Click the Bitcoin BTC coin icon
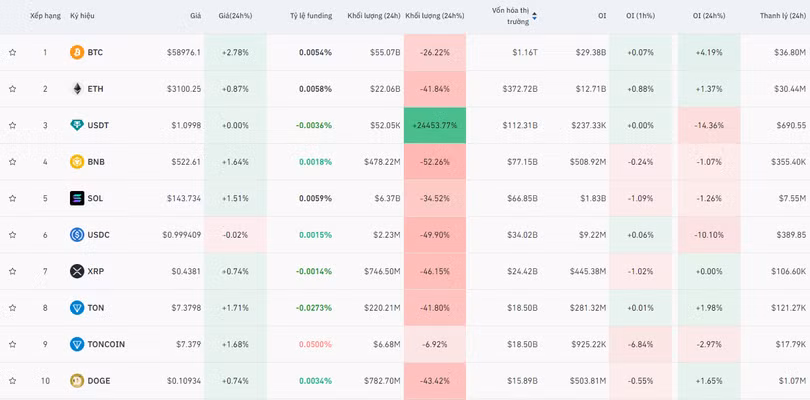 coord(77,52)
